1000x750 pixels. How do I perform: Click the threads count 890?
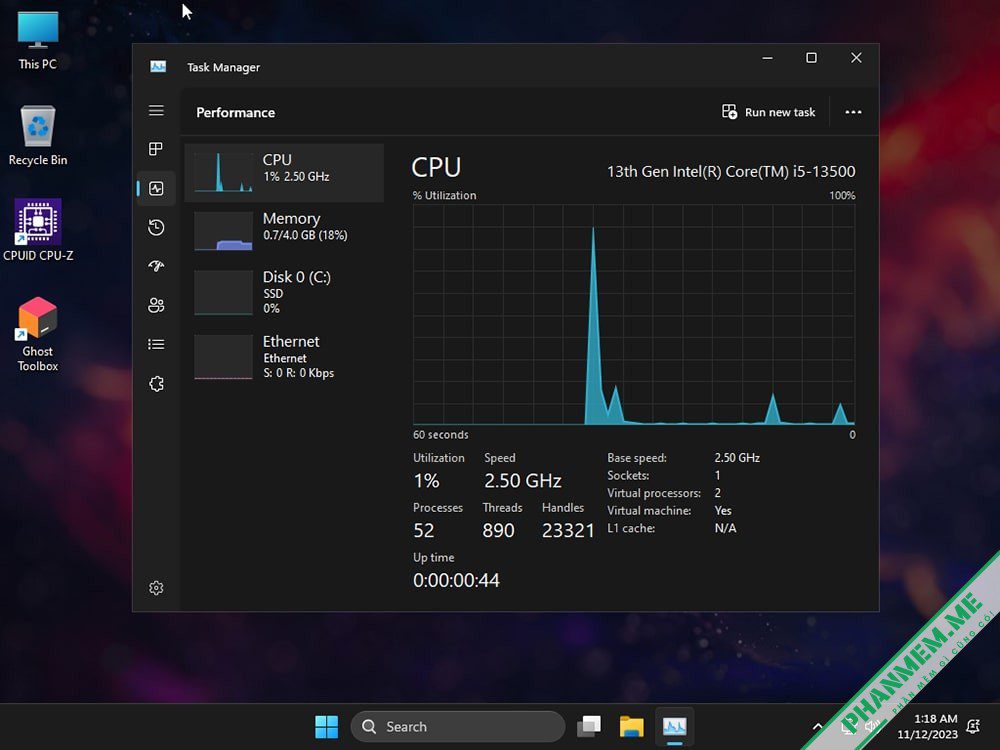(498, 531)
